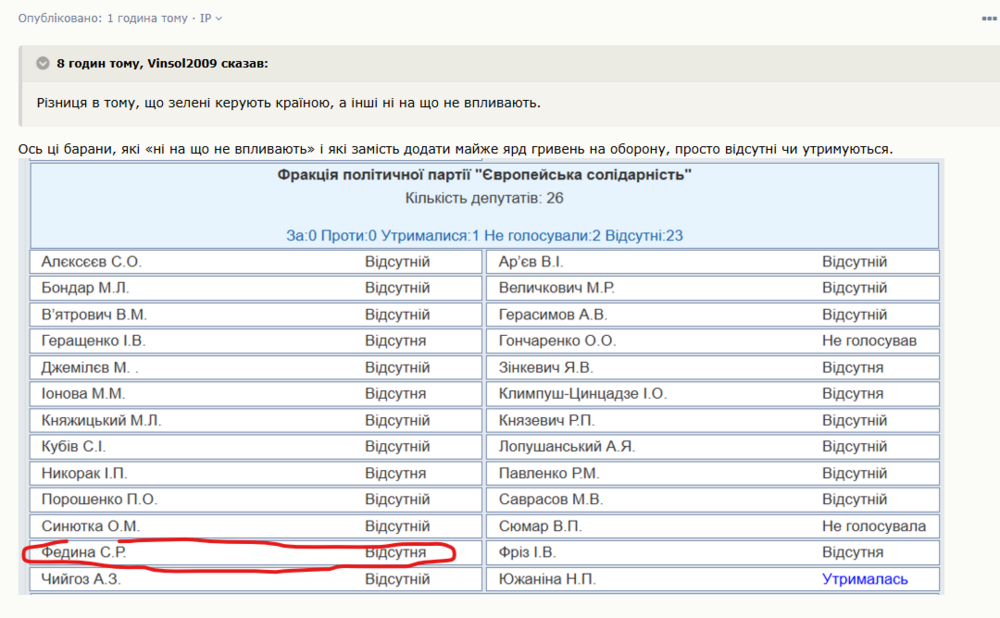
Task: Select the name 'Зінкевич Я.В.'
Action: pyautogui.click(x=546, y=368)
